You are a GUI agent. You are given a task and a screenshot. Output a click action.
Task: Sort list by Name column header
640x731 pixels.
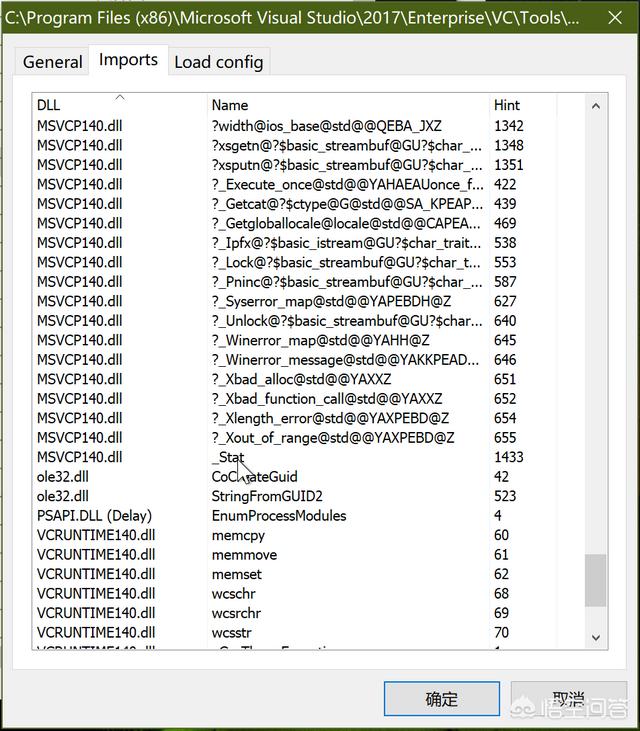pos(348,105)
